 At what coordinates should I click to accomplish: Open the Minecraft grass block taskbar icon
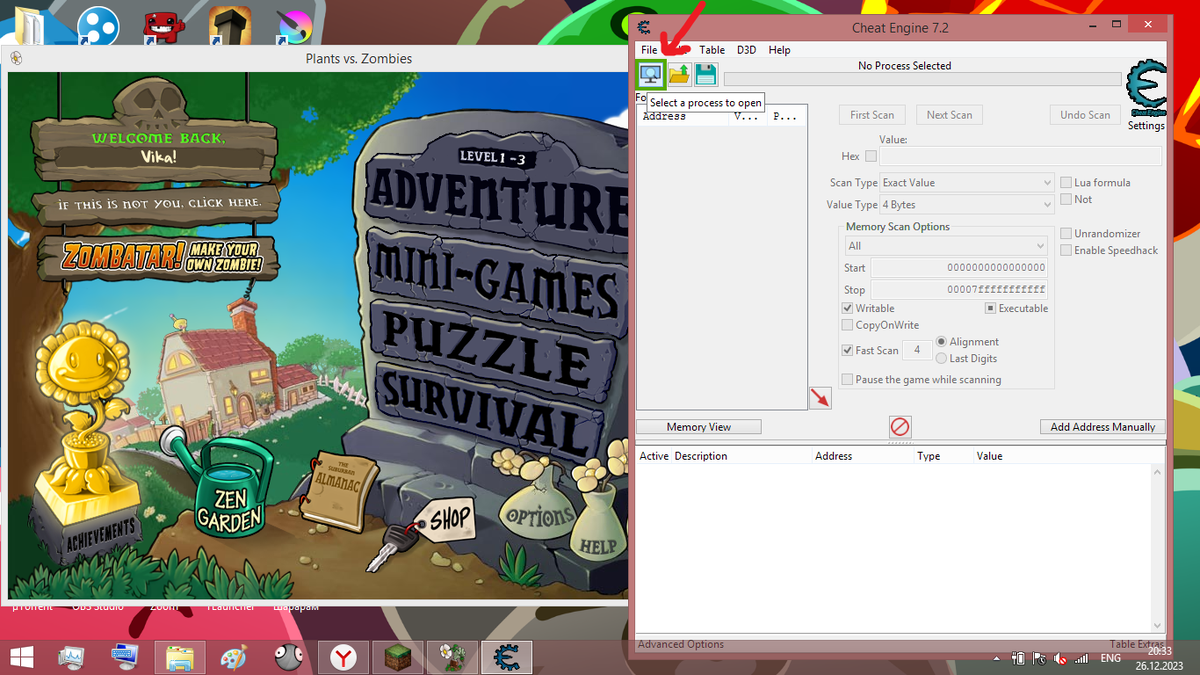pos(397,657)
